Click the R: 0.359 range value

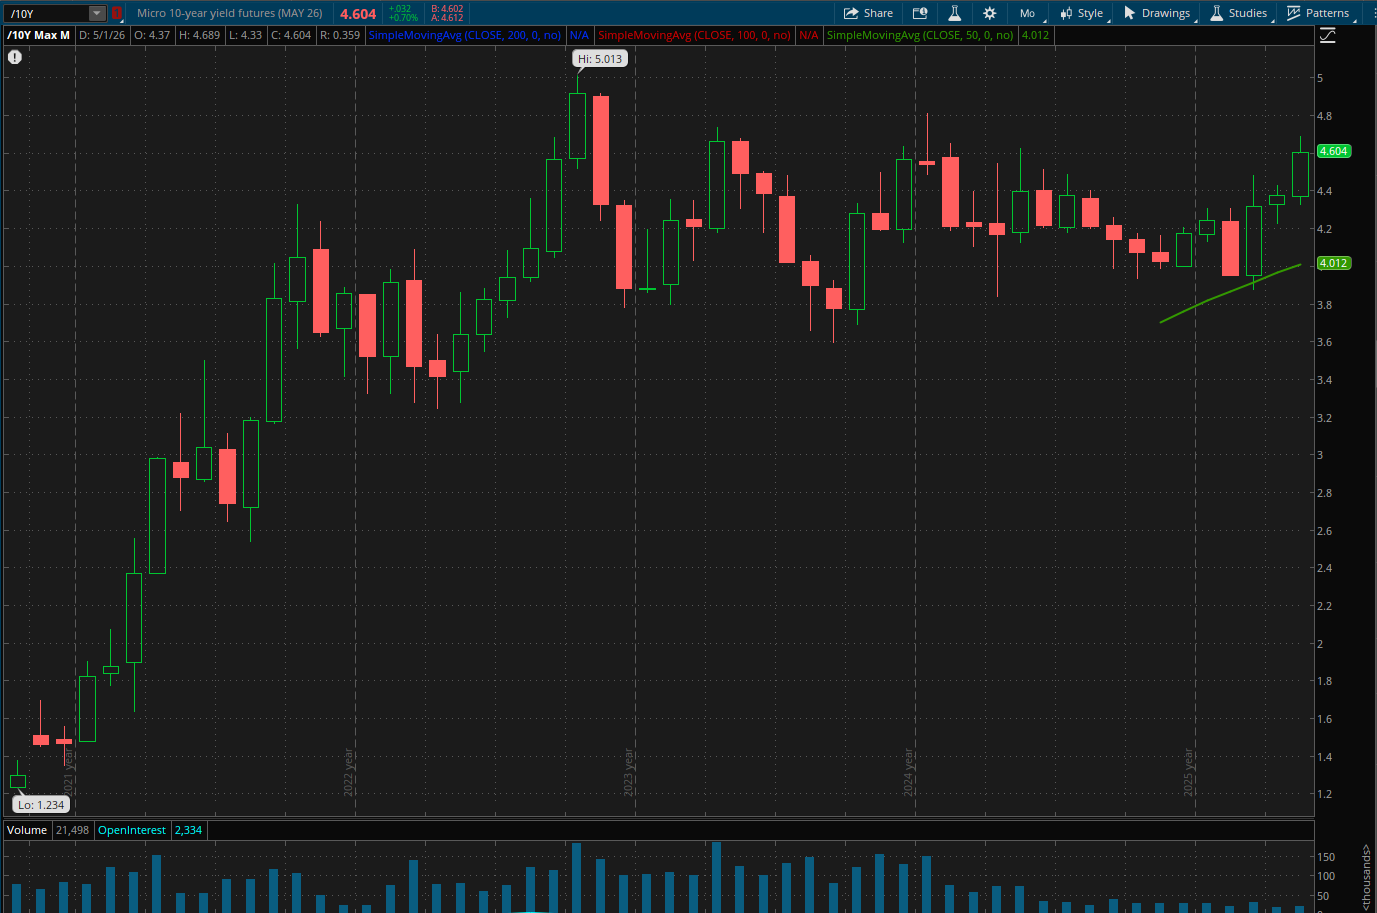(340, 35)
